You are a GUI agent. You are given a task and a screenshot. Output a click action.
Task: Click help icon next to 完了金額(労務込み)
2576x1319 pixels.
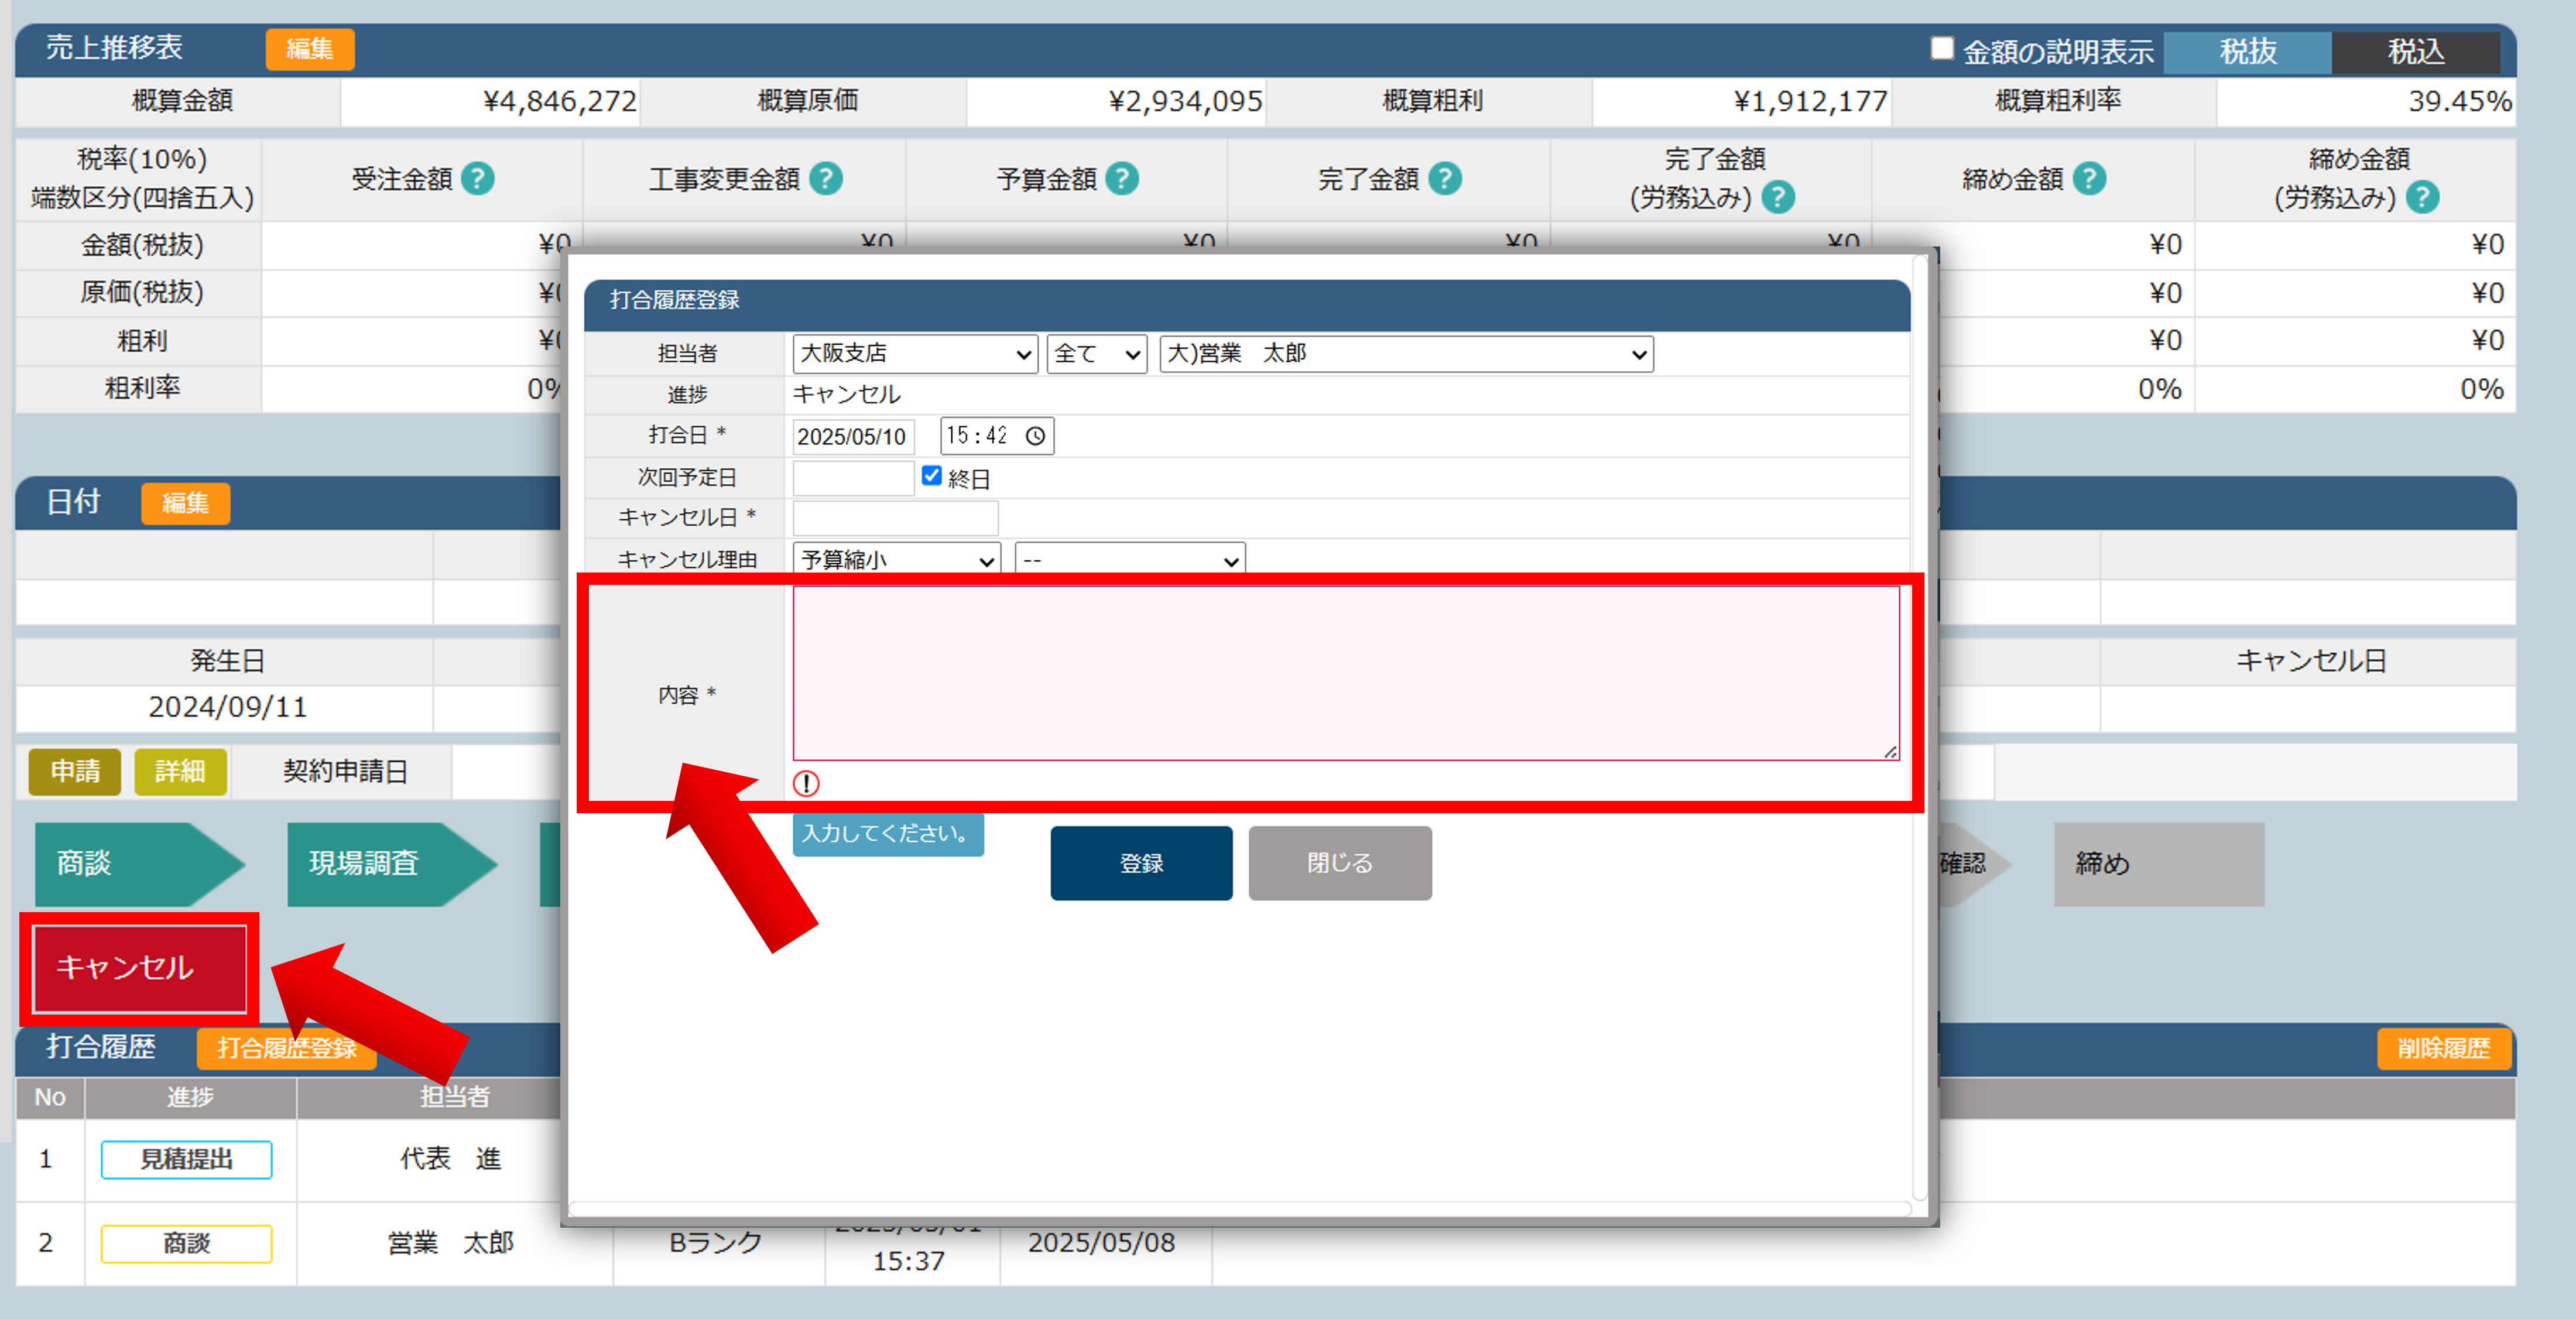1778,198
